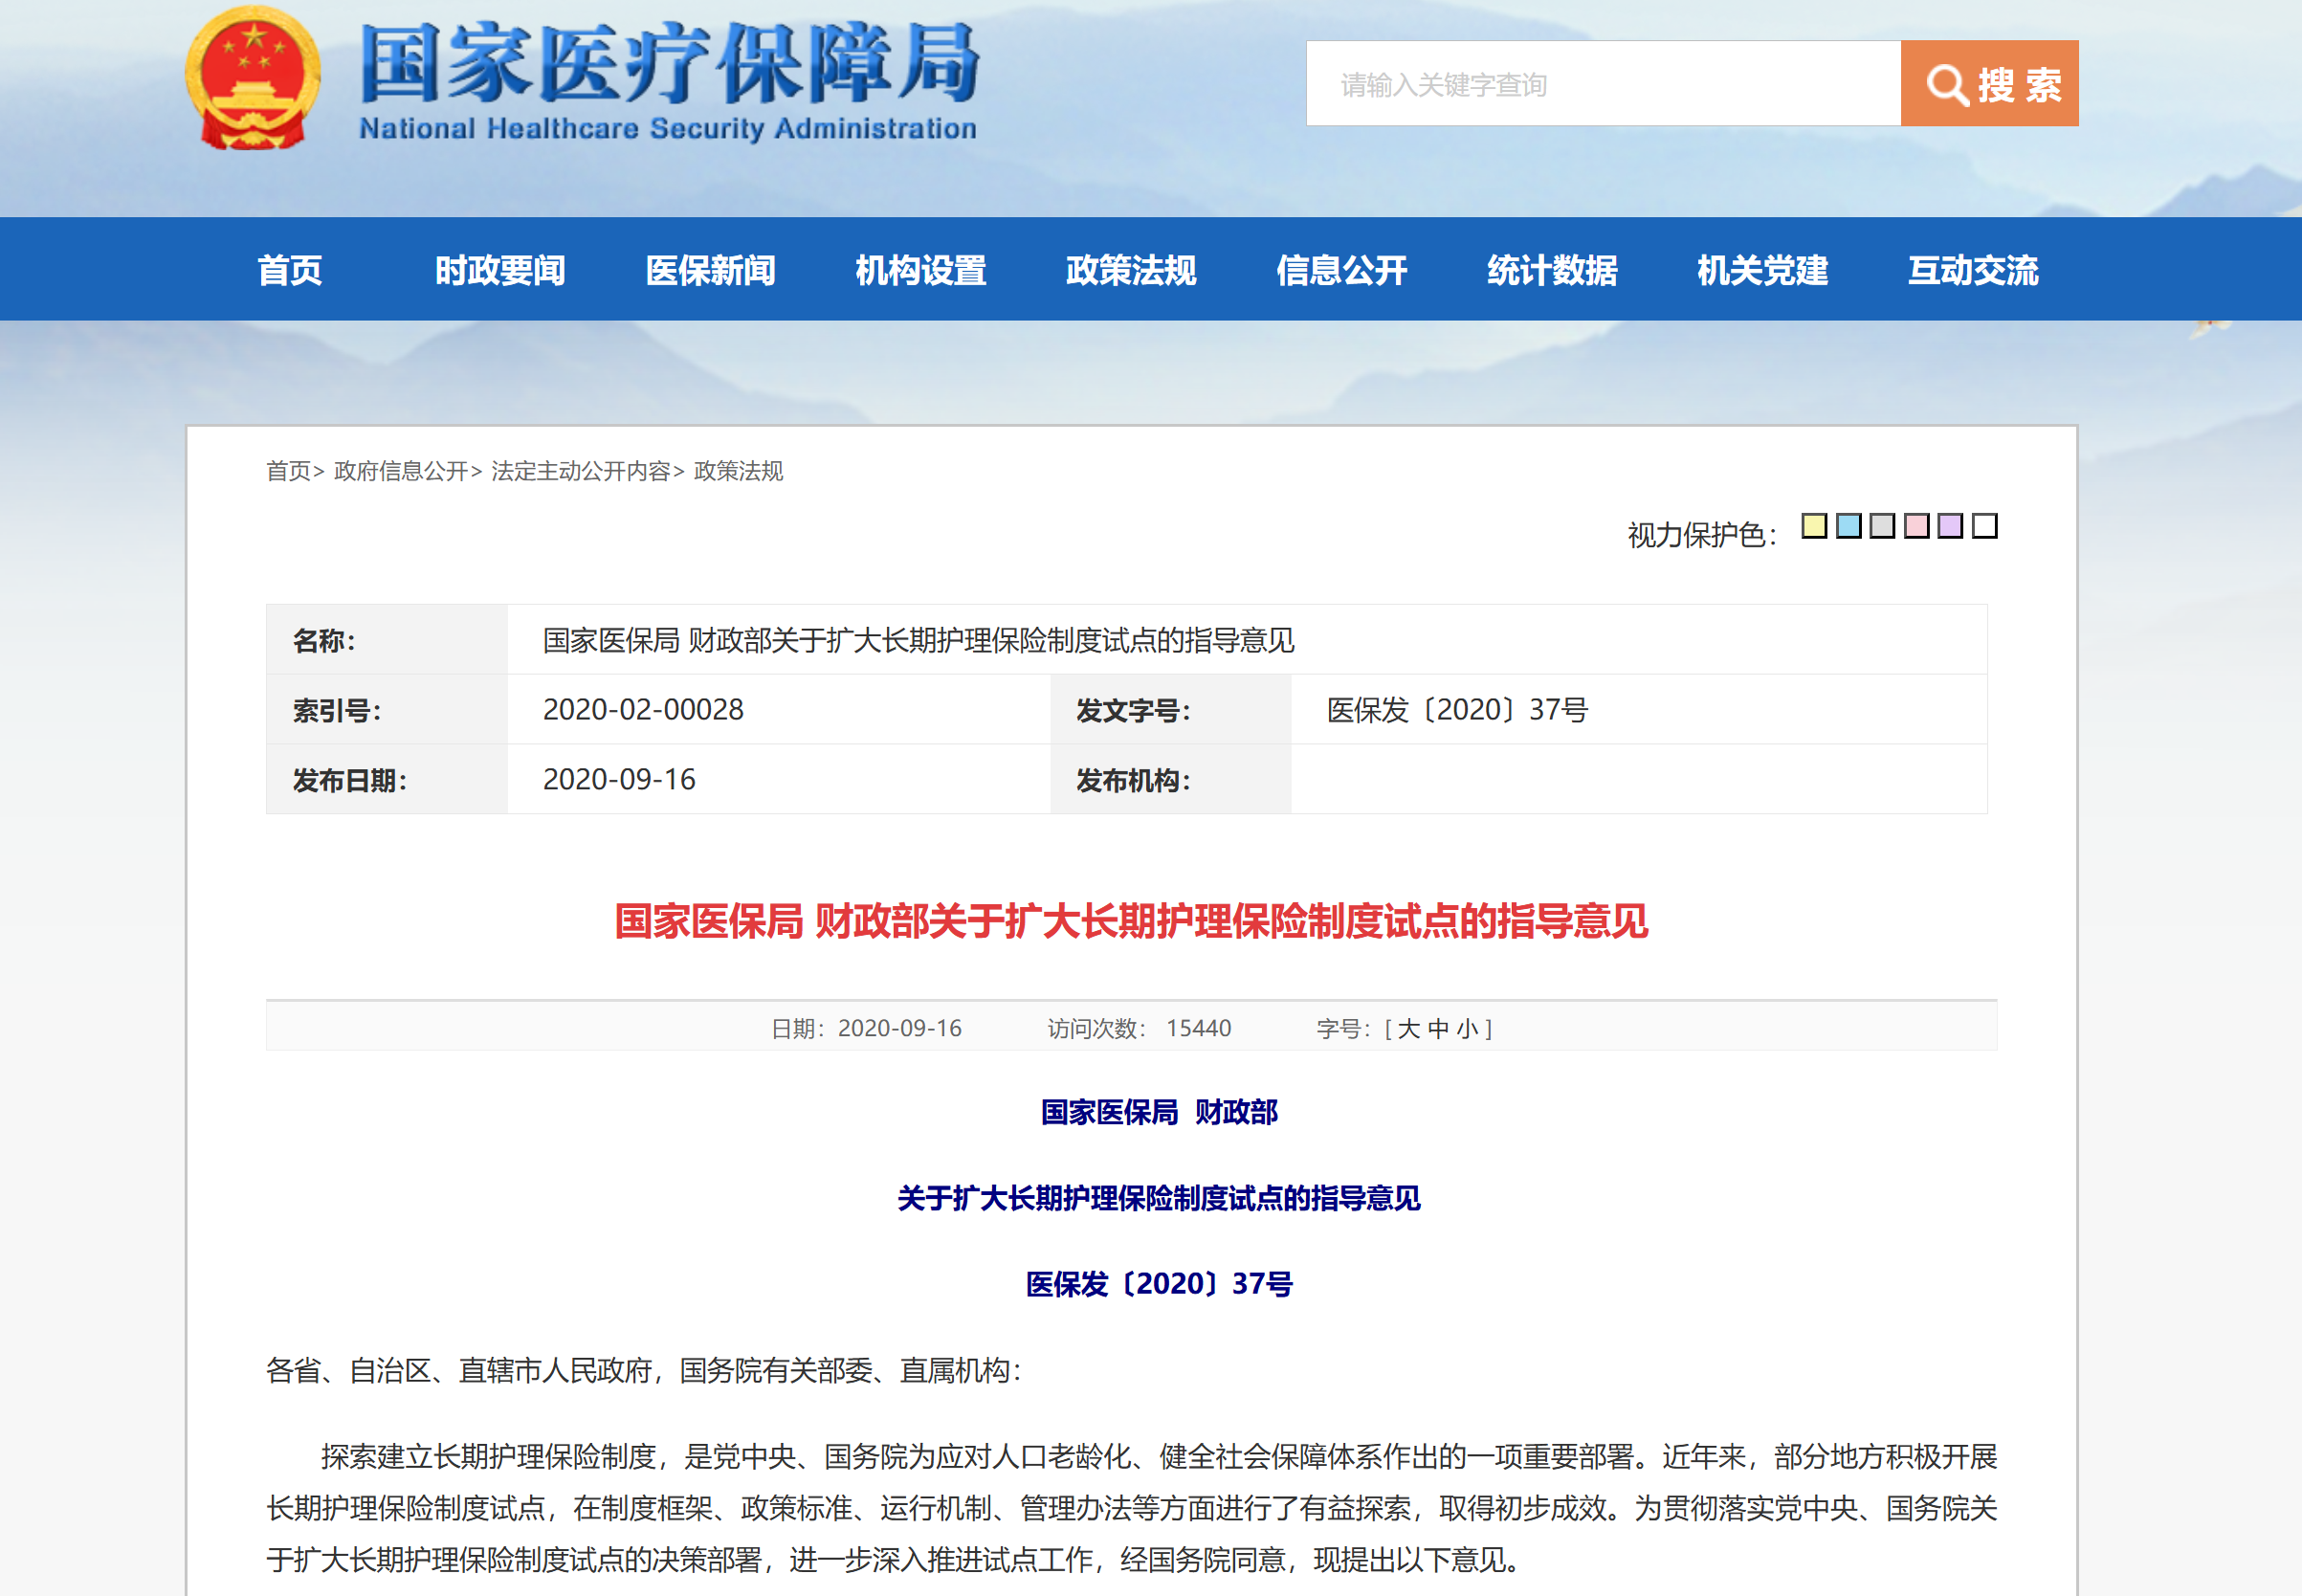Choose the white eye-protection color swatch

point(1985,526)
